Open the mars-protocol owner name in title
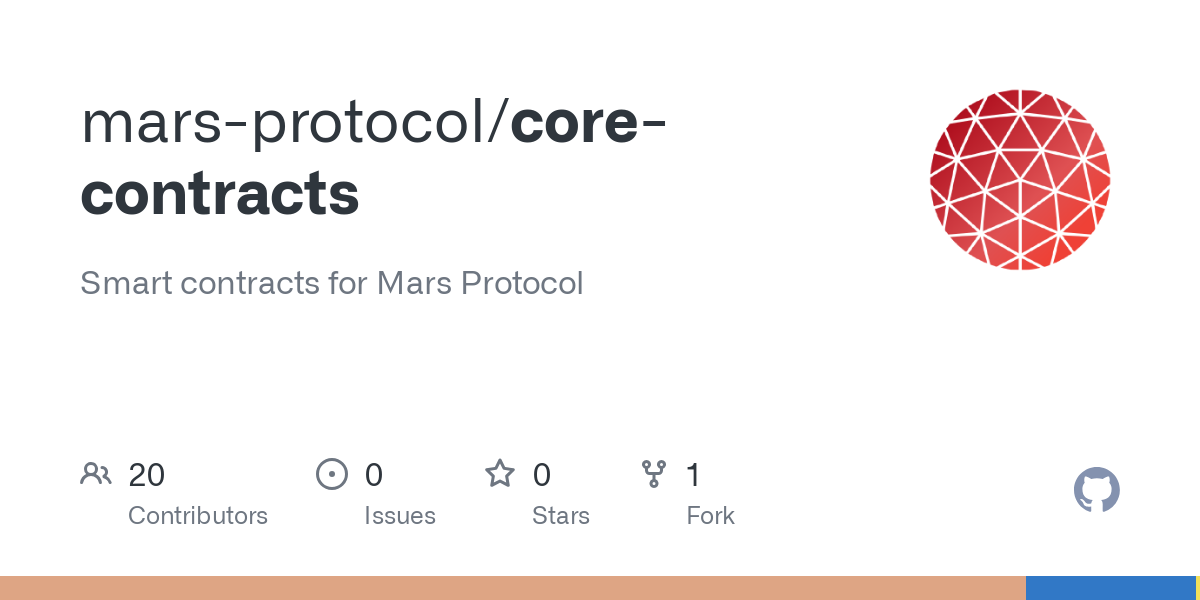The width and height of the screenshot is (1200, 600). [x=287, y=122]
